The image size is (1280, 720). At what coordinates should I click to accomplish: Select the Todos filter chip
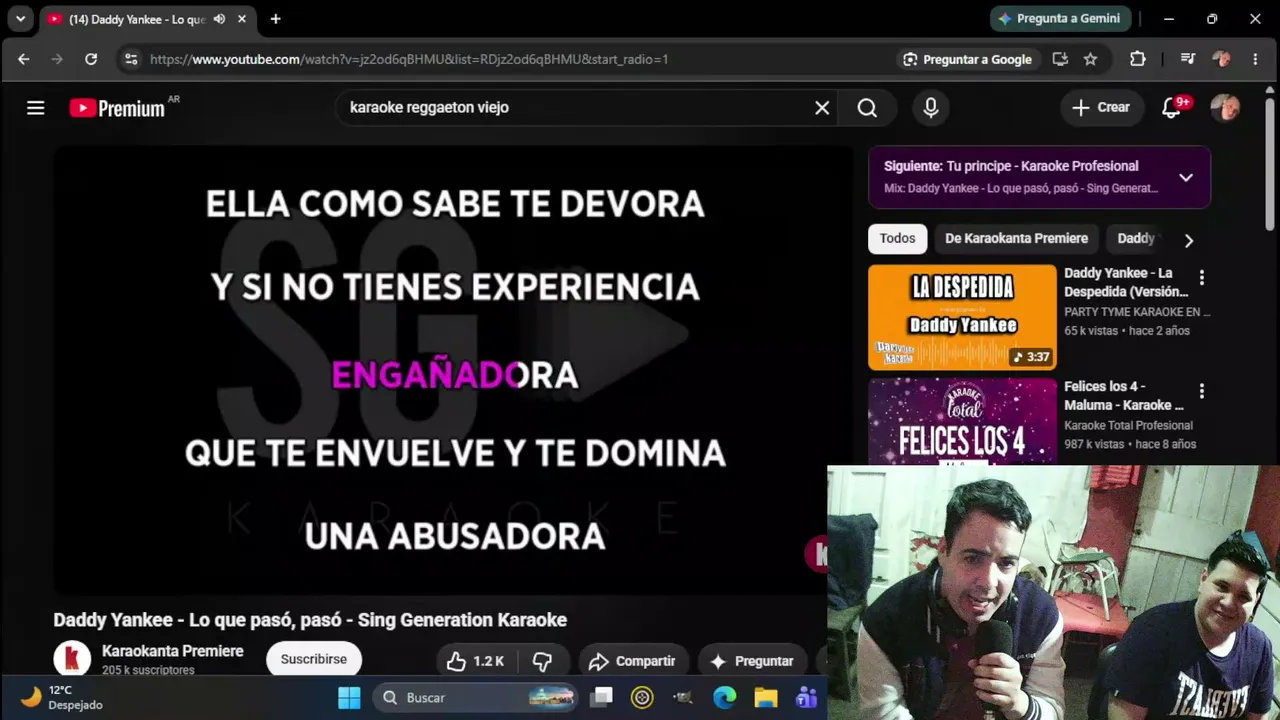point(898,239)
